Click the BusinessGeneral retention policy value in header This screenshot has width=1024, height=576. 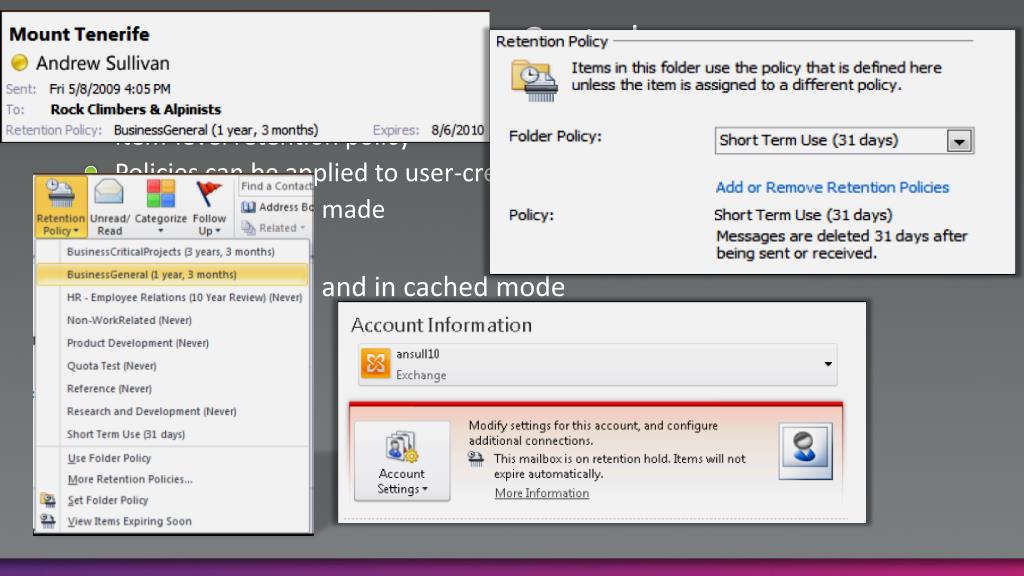[x=216, y=130]
